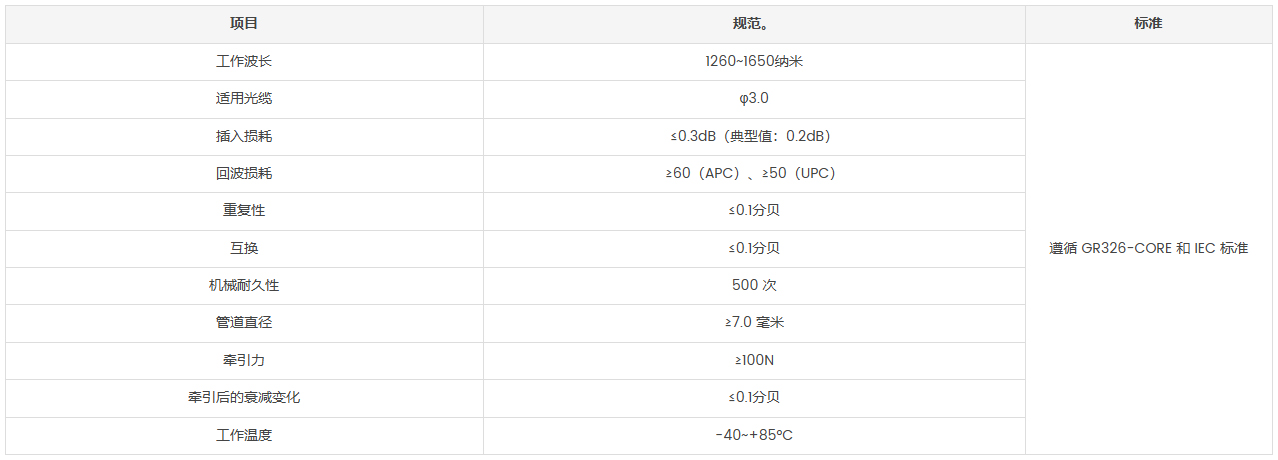Select the 机械耐久性 cell
Image resolution: width=1278 pixels, height=460 pixels.
click(x=244, y=285)
